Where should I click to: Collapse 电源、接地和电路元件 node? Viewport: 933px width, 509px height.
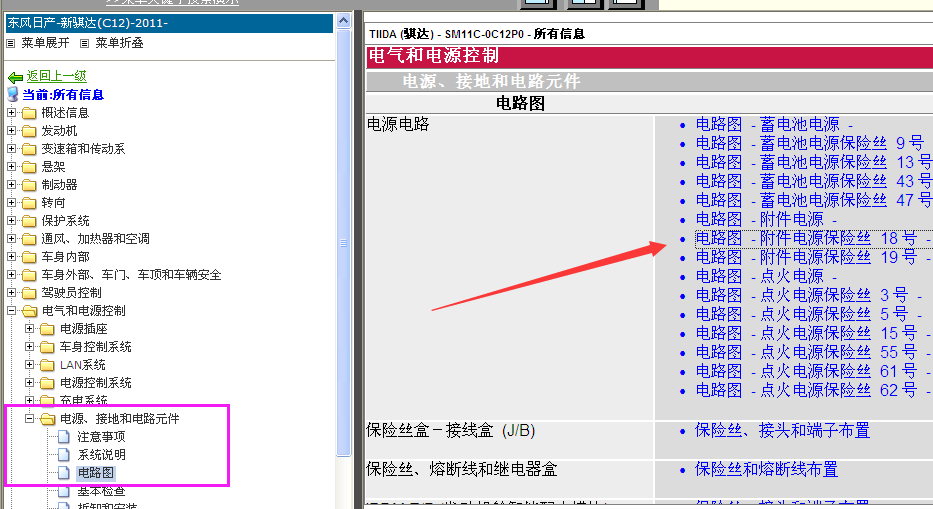click(x=29, y=418)
